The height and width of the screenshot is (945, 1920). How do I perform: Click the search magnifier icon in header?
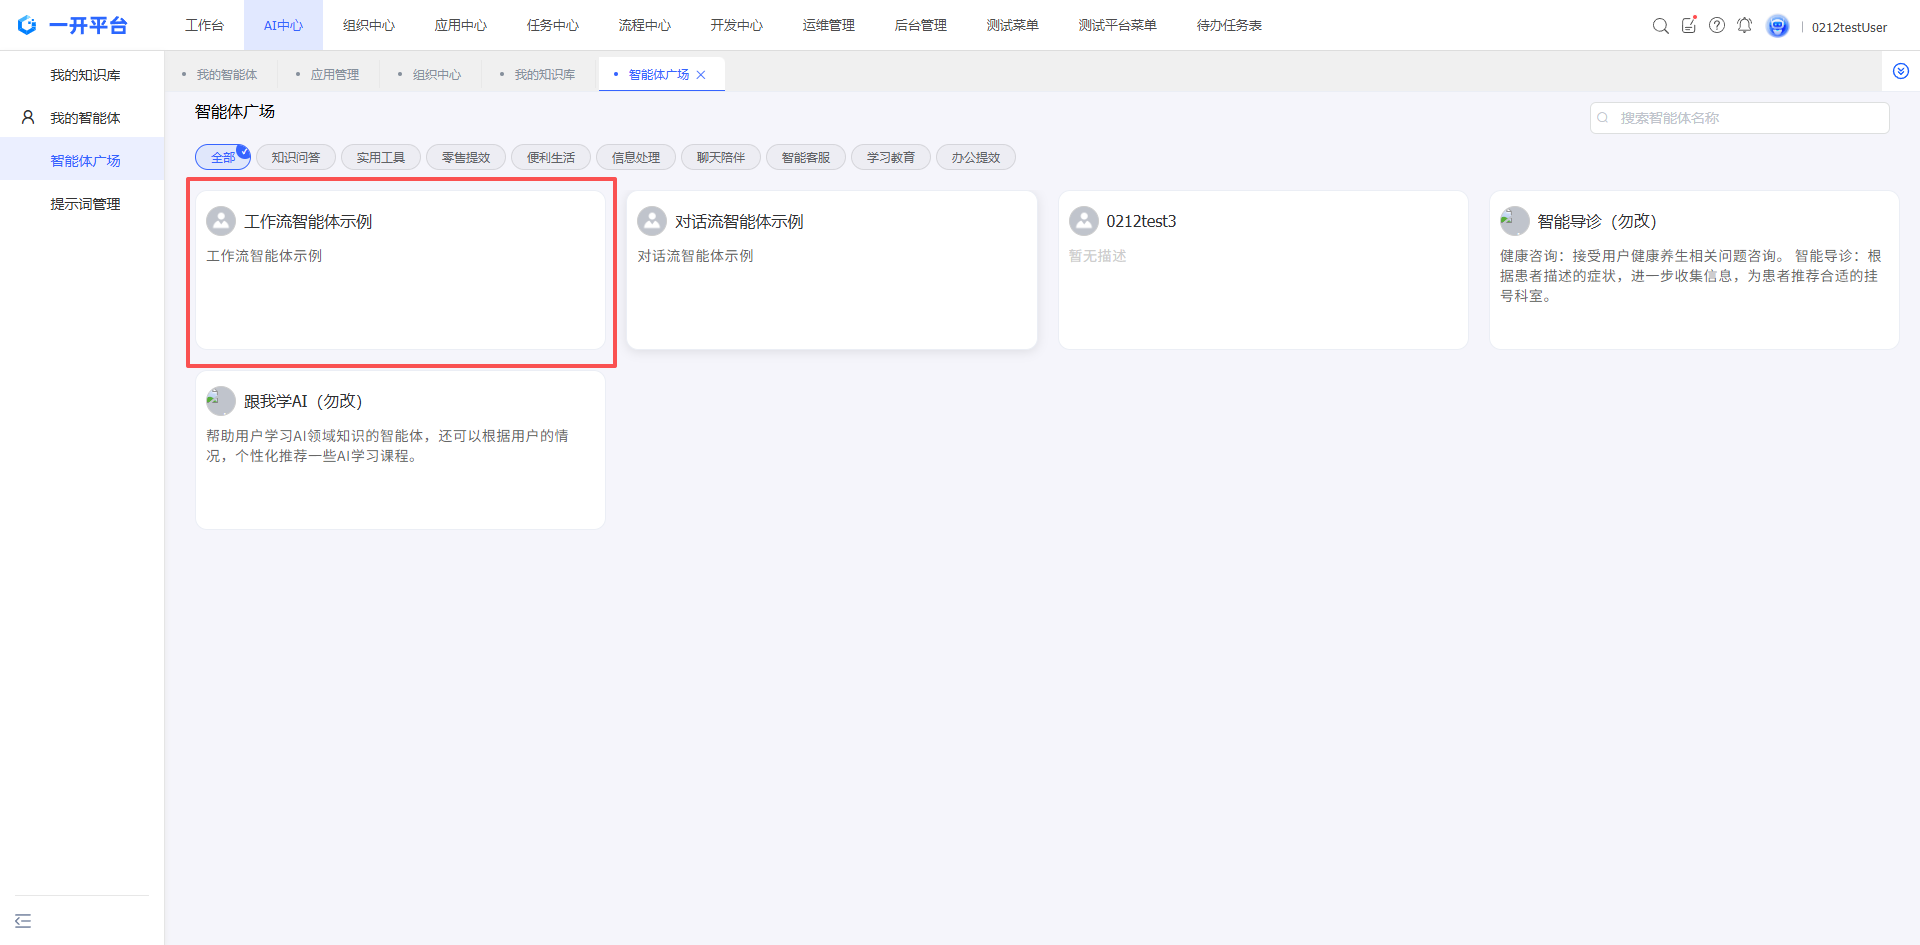(1660, 26)
